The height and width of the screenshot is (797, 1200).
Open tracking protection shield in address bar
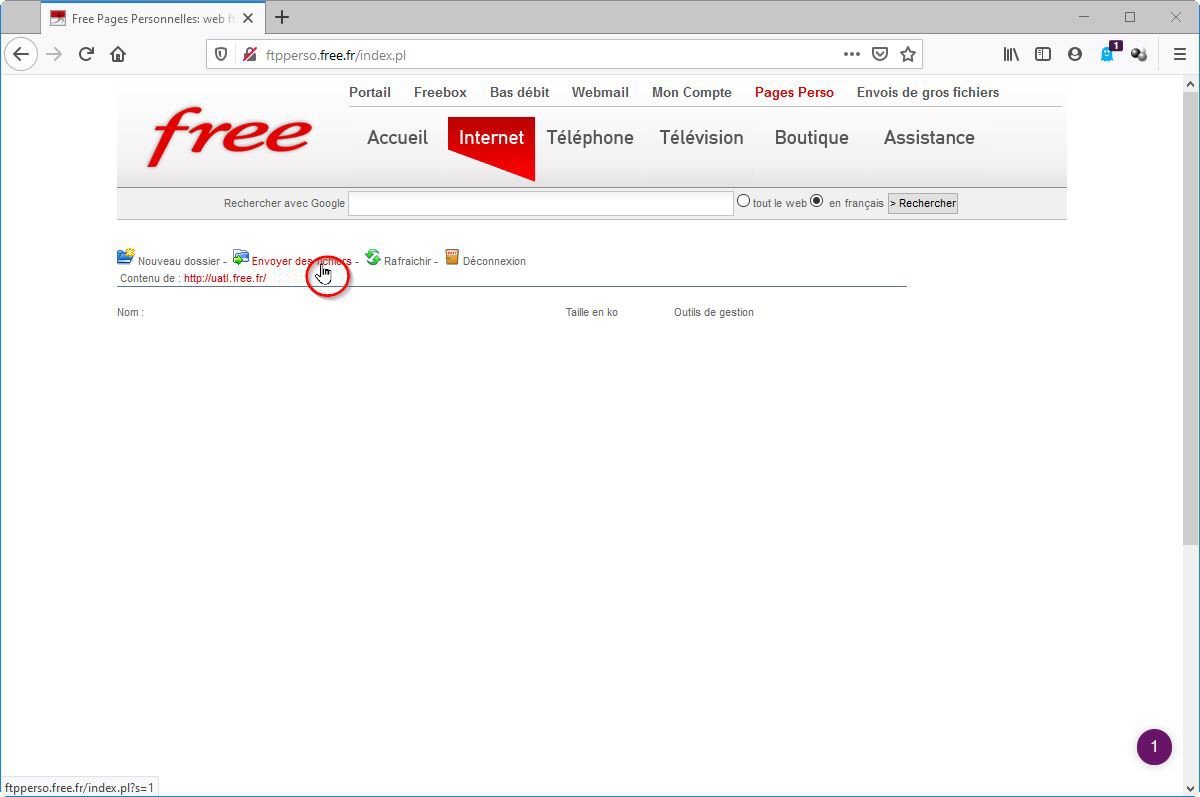pyautogui.click(x=222, y=55)
